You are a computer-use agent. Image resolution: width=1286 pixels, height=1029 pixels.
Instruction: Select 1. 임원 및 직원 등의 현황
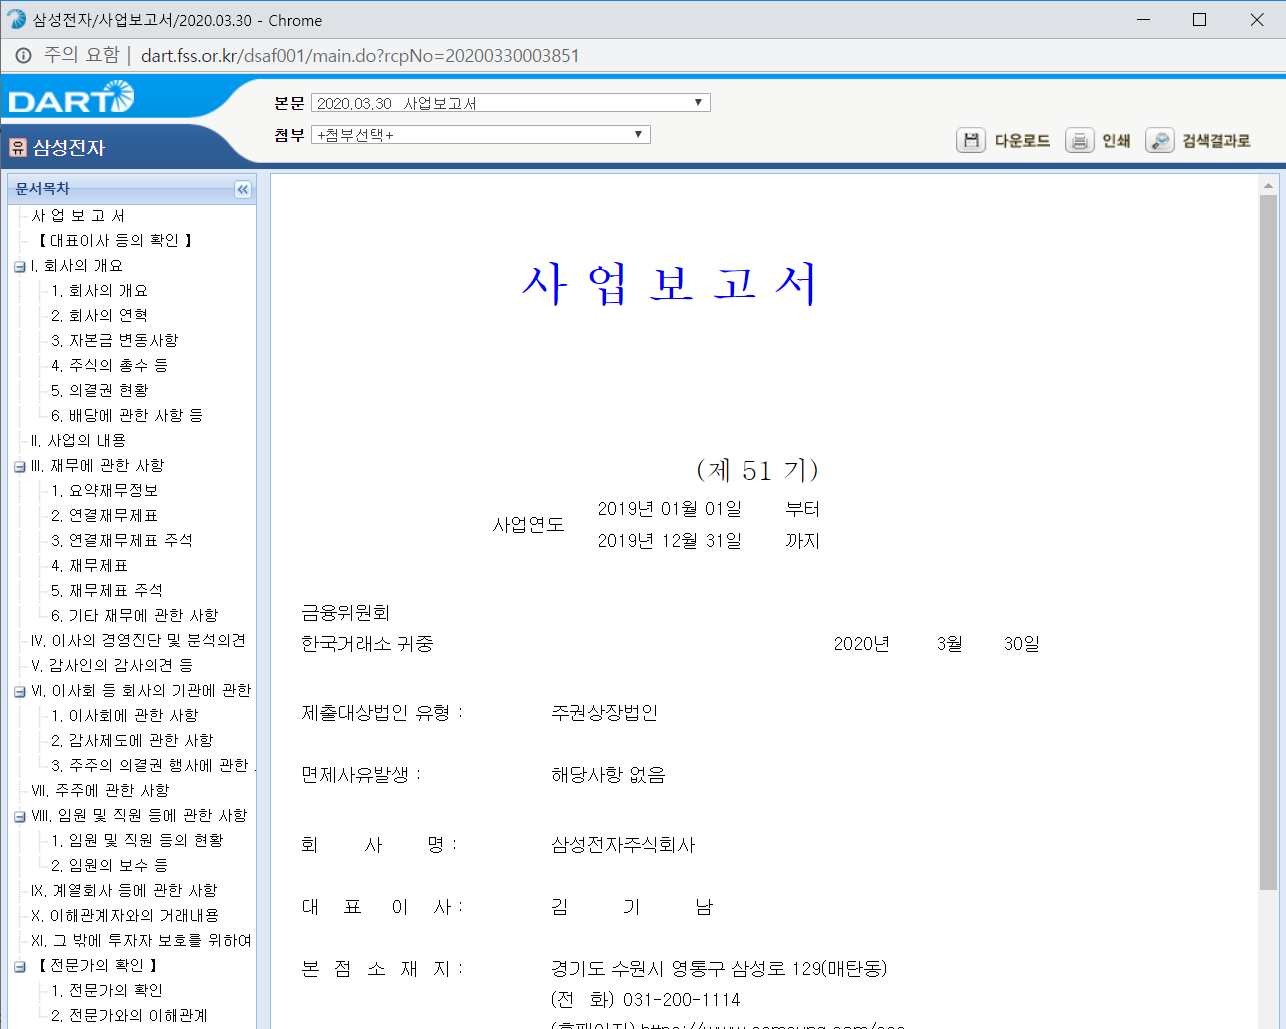[137, 840]
